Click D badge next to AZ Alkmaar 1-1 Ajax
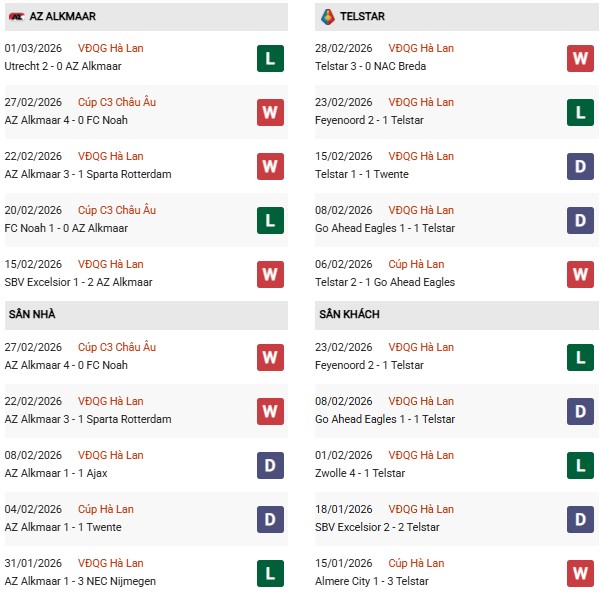The width and height of the screenshot is (600, 596). click(270, 465)
